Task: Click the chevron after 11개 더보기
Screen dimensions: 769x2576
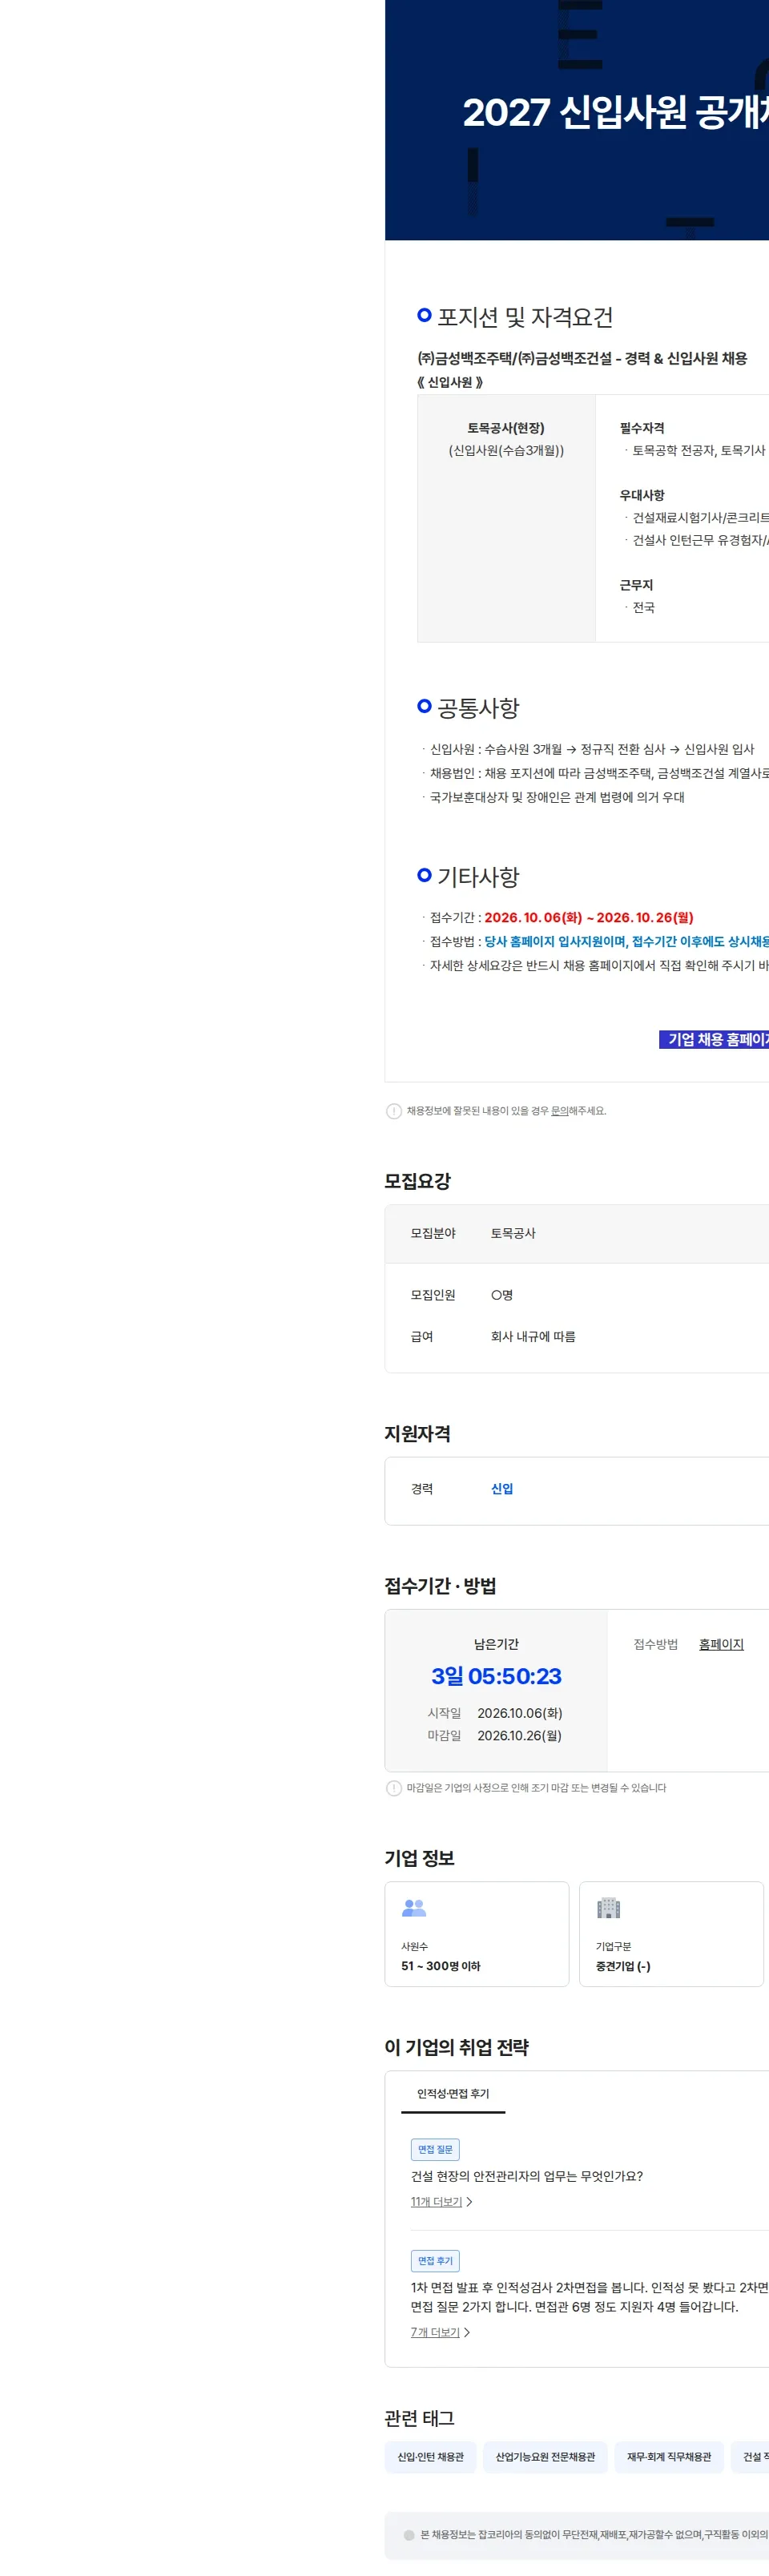Action: [470, 2202]
